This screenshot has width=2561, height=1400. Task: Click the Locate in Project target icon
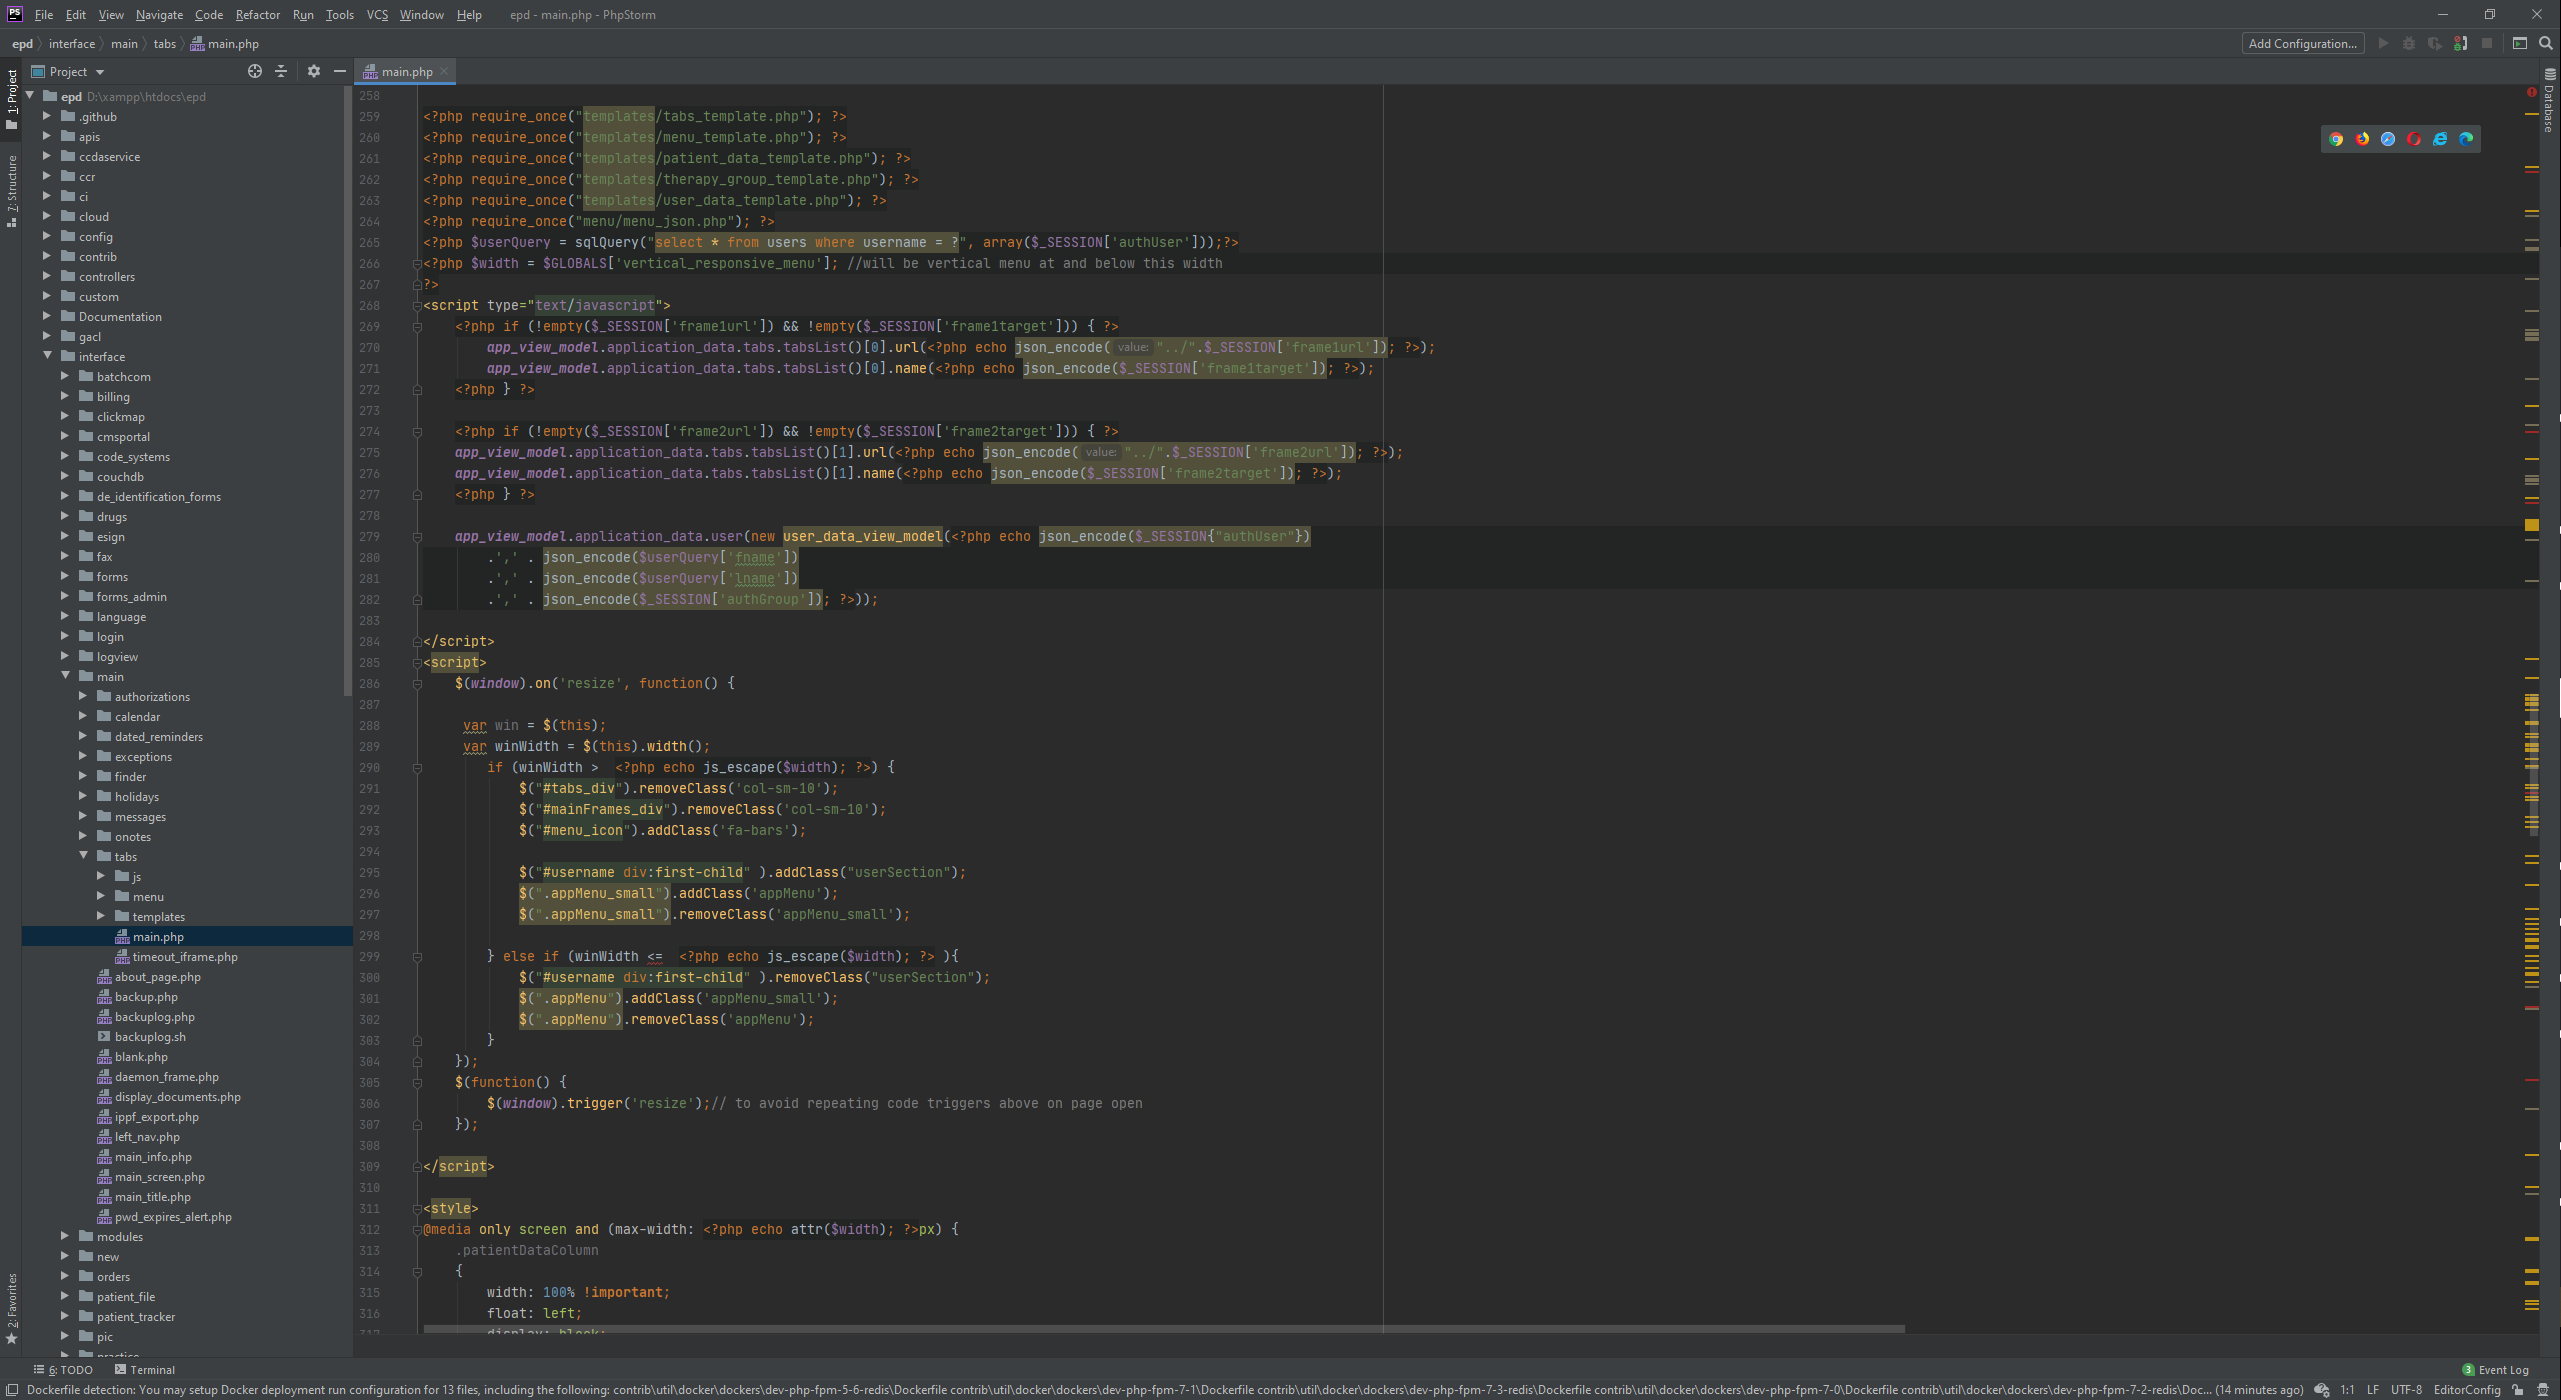[x=255, y=71]
